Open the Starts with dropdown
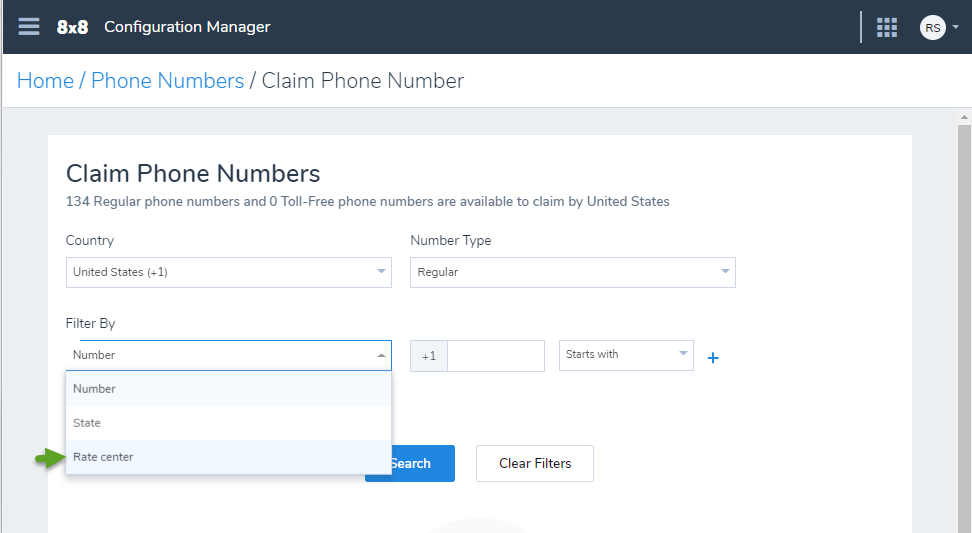Screen dimensions: 972x533 pyautogui.click(x=626, y=355)
